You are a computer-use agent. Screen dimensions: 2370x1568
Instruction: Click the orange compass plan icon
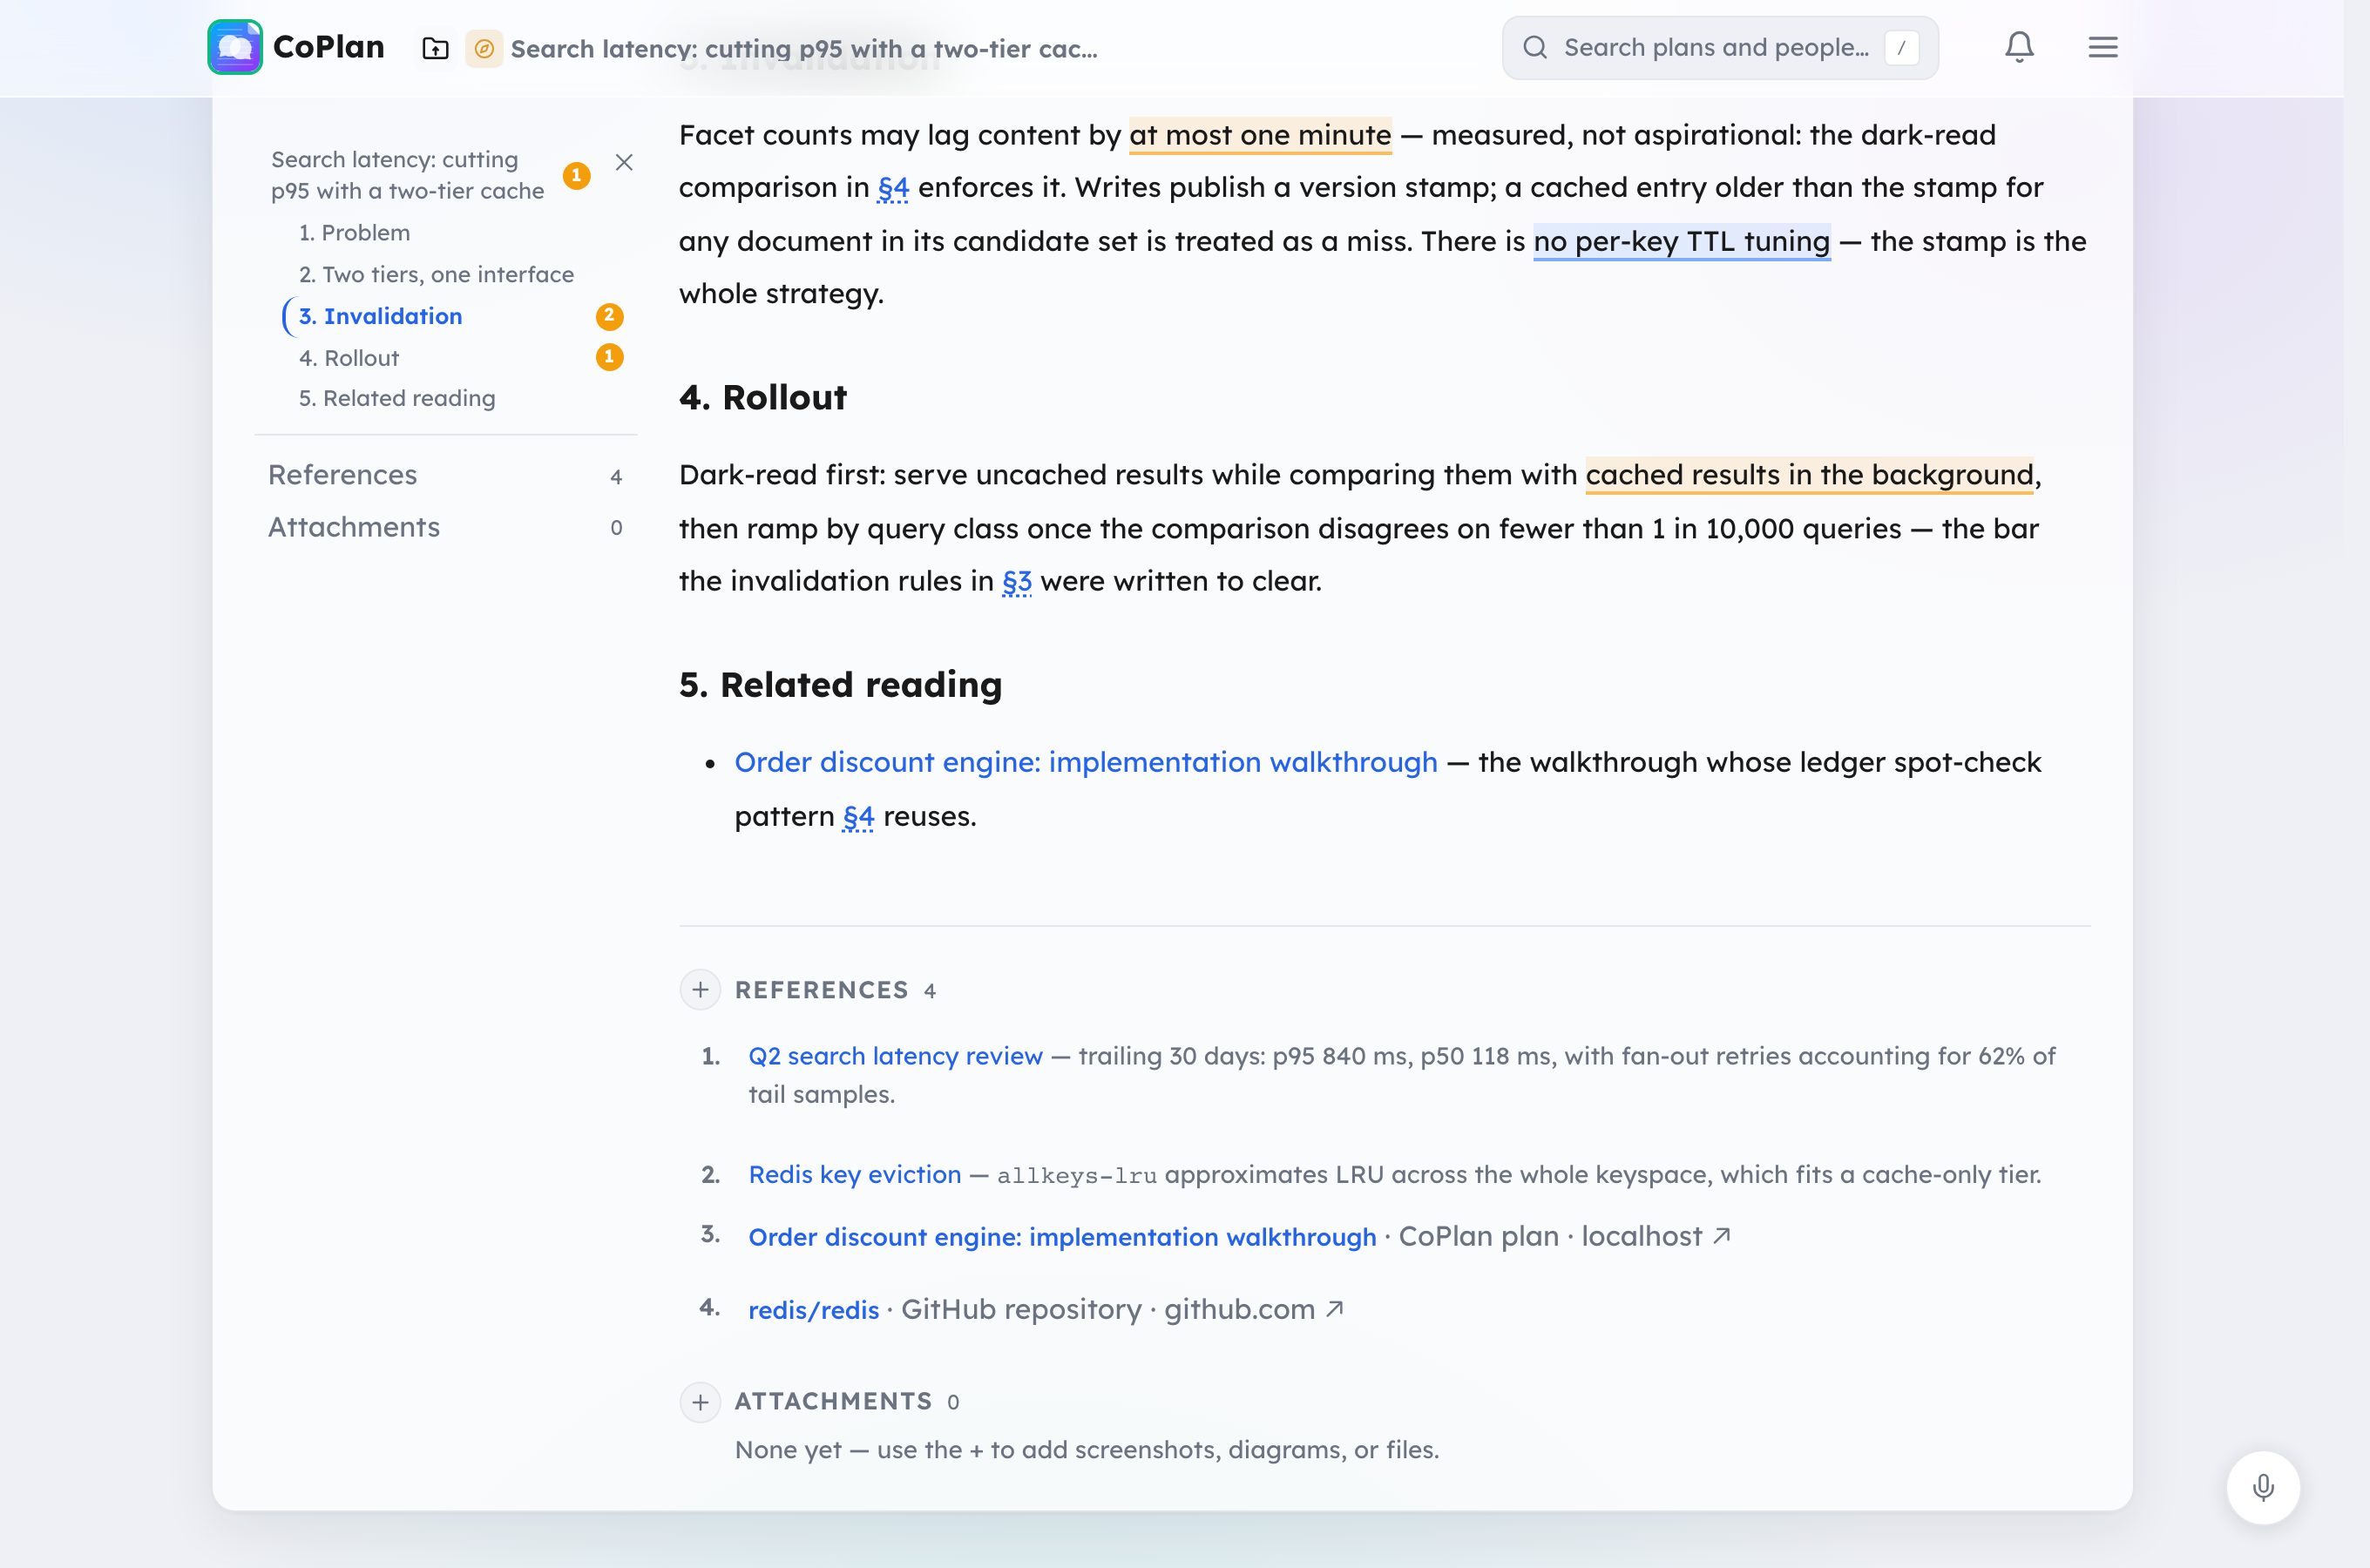[484, 48]
